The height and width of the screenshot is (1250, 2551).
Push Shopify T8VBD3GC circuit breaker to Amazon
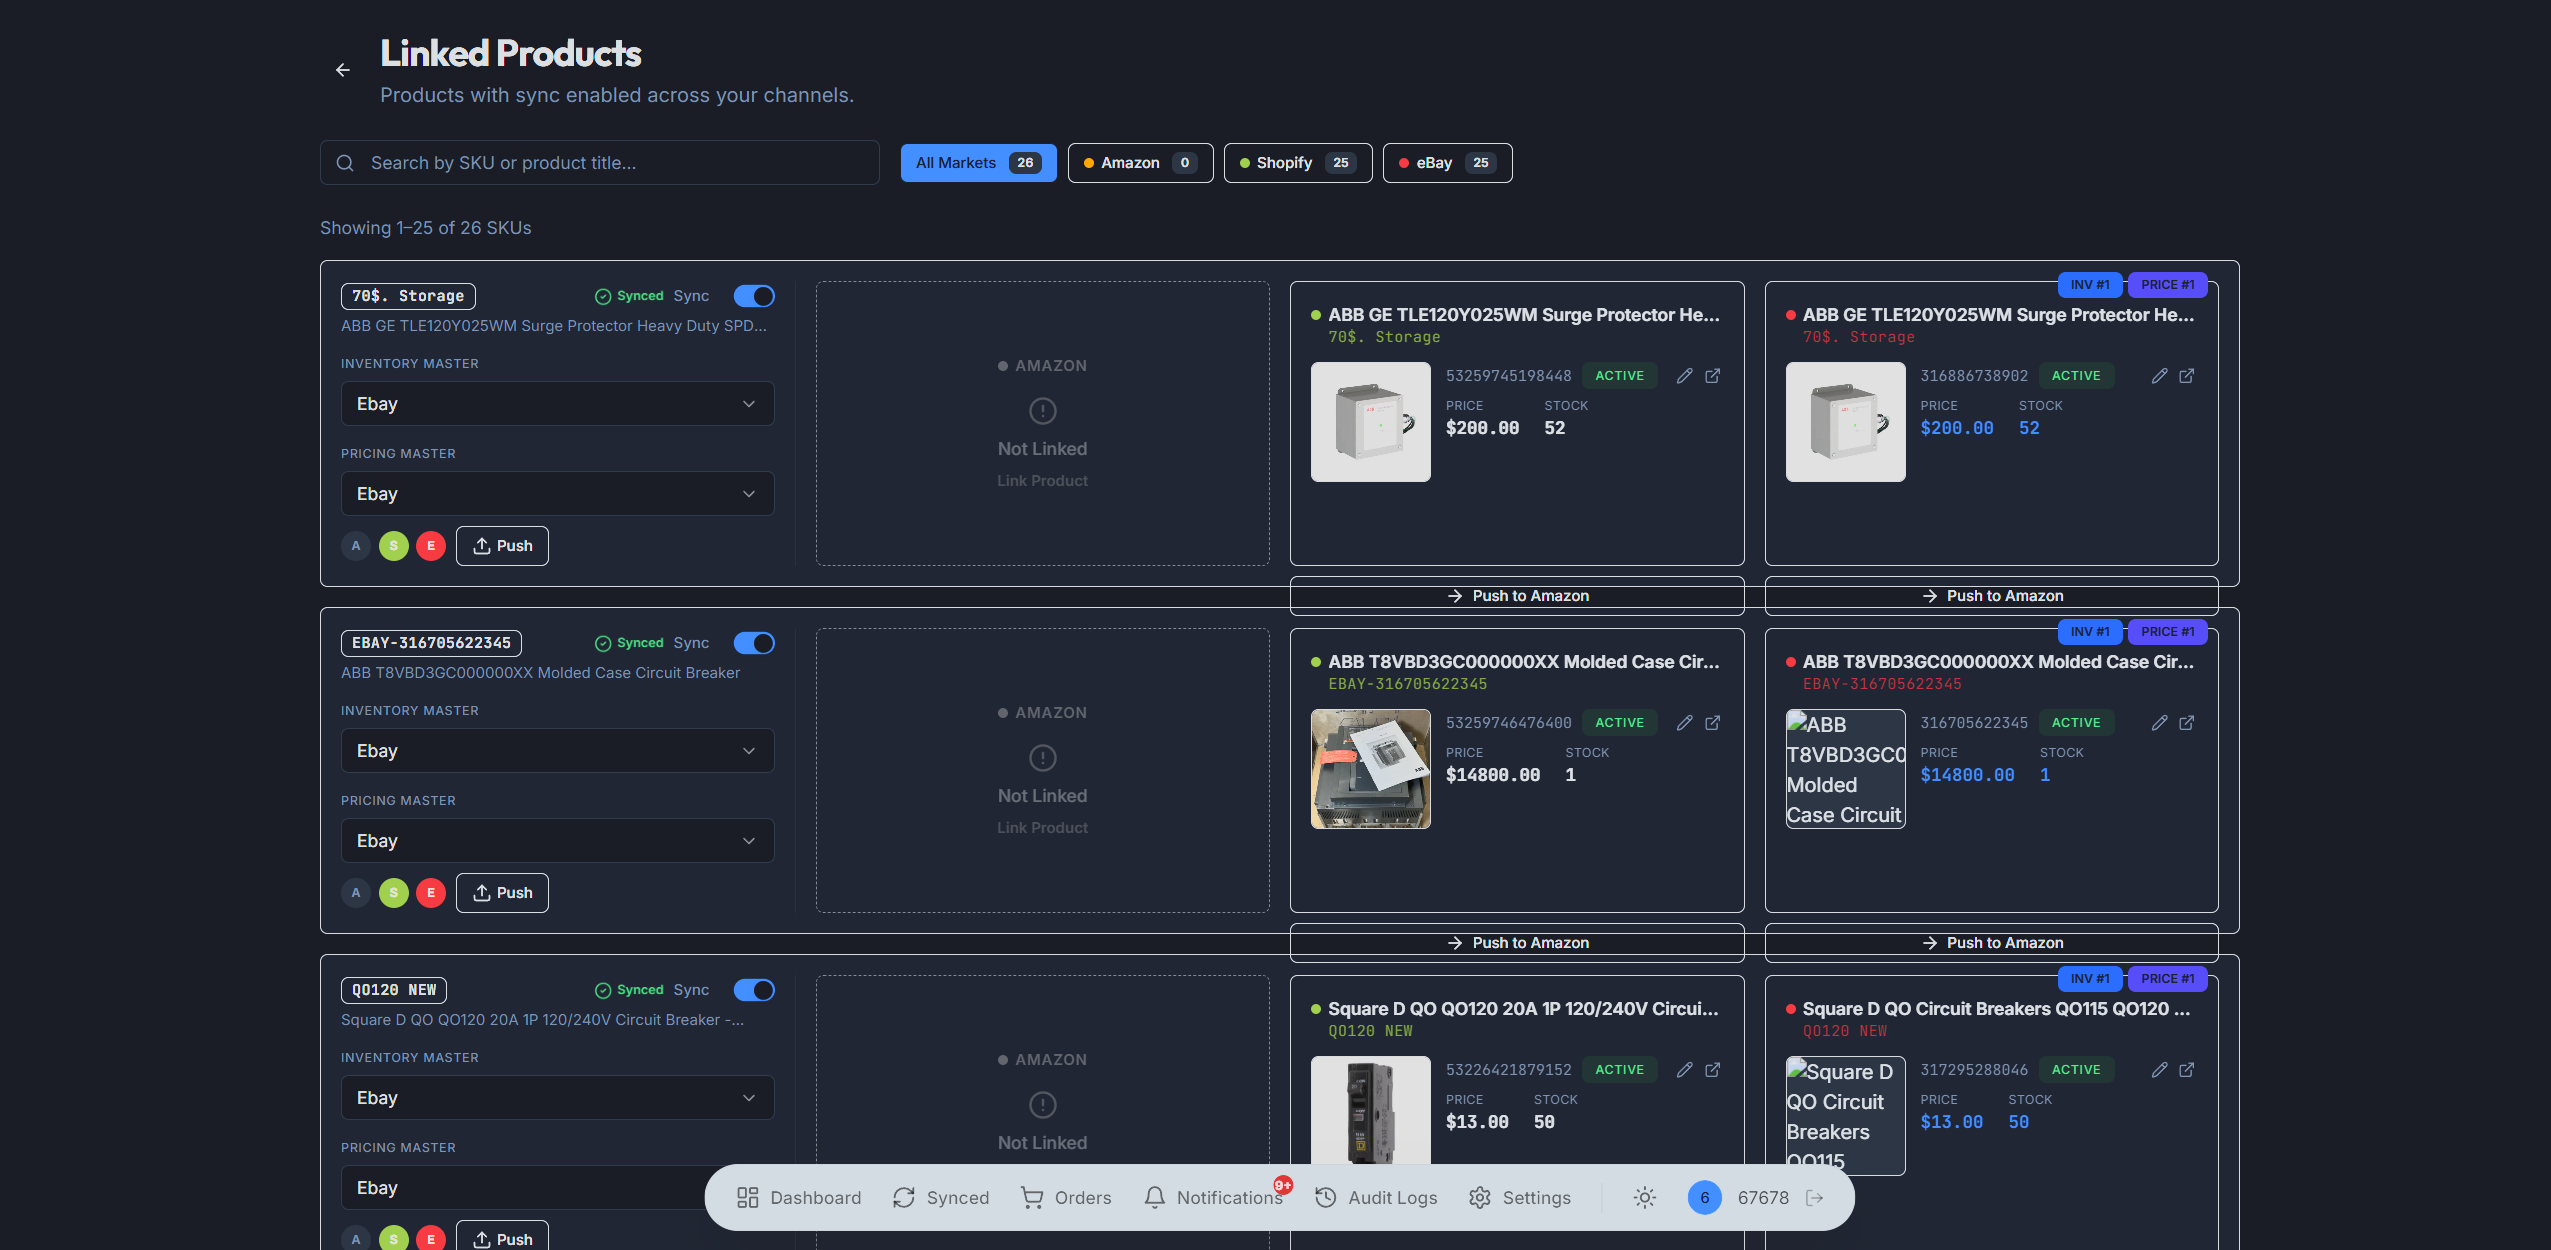1517,943
